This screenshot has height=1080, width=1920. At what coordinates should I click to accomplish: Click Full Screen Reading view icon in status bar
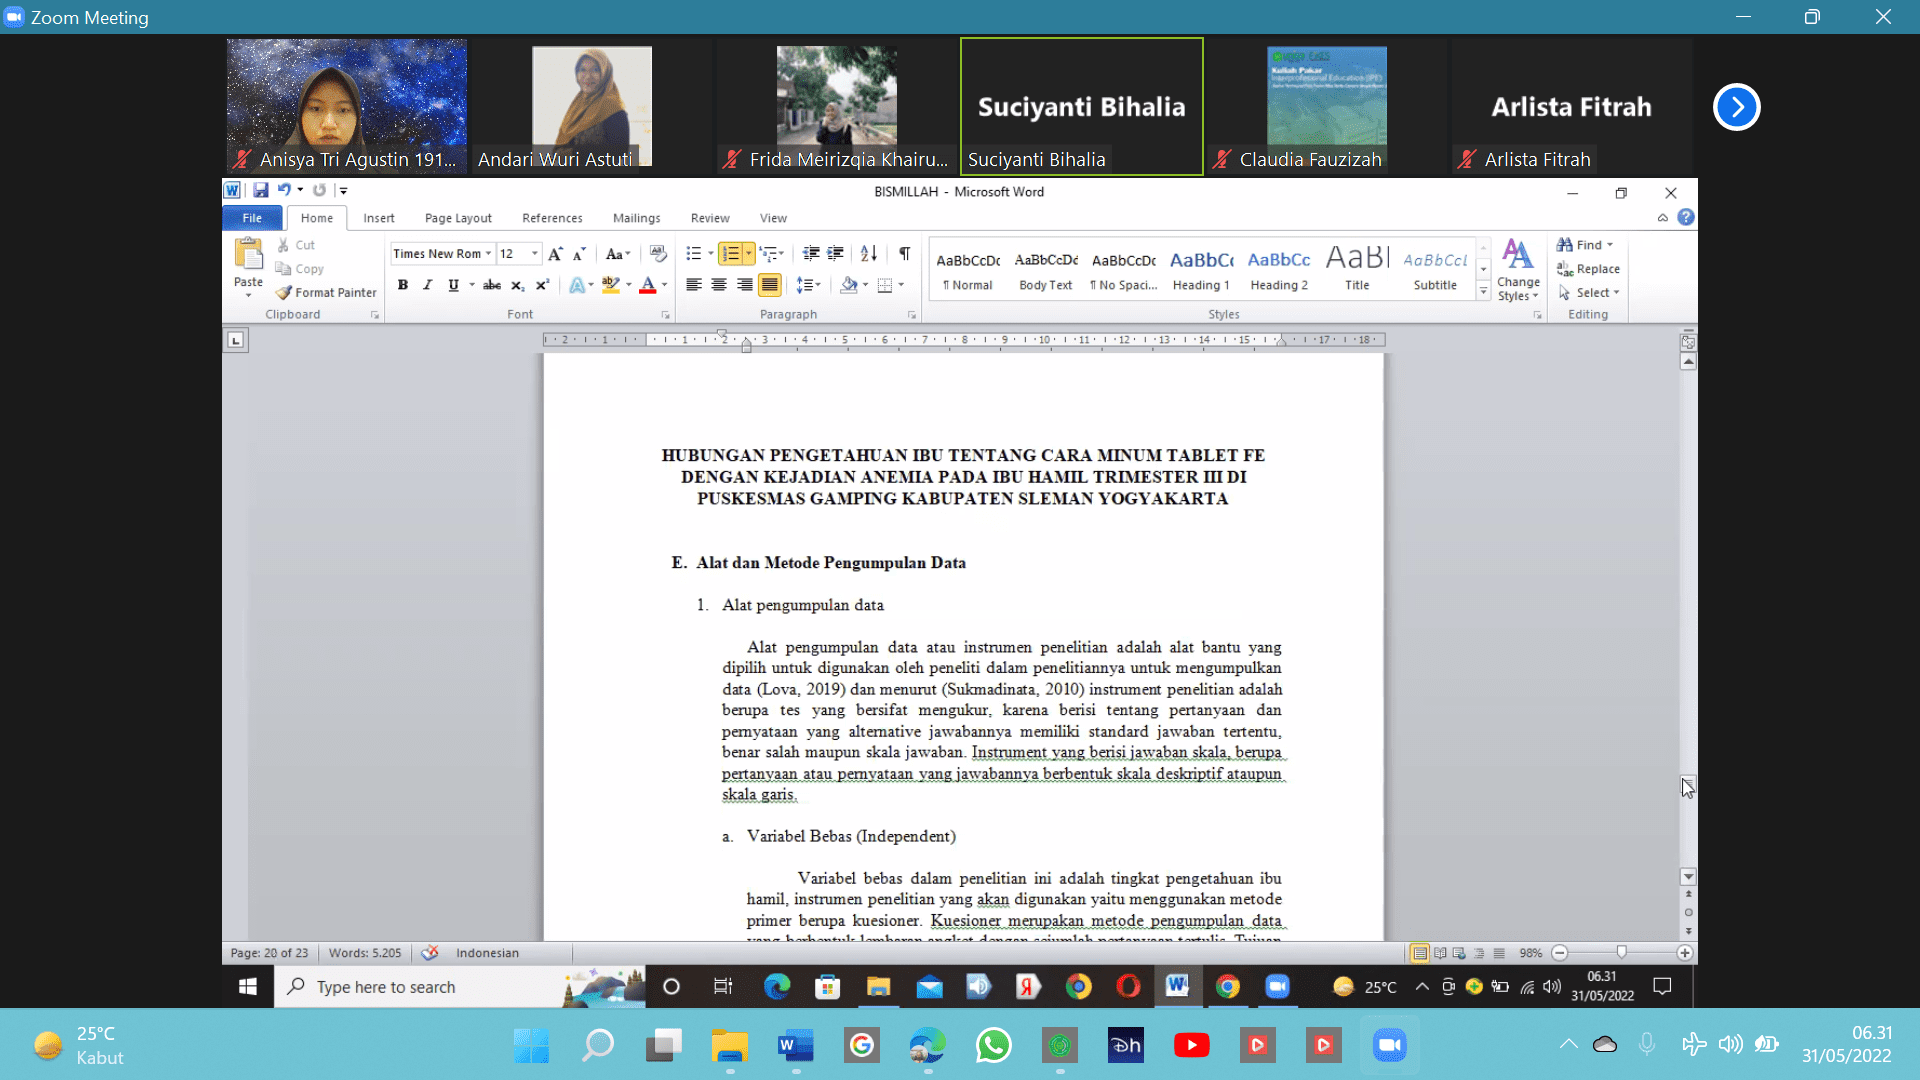click(1440, 953)
